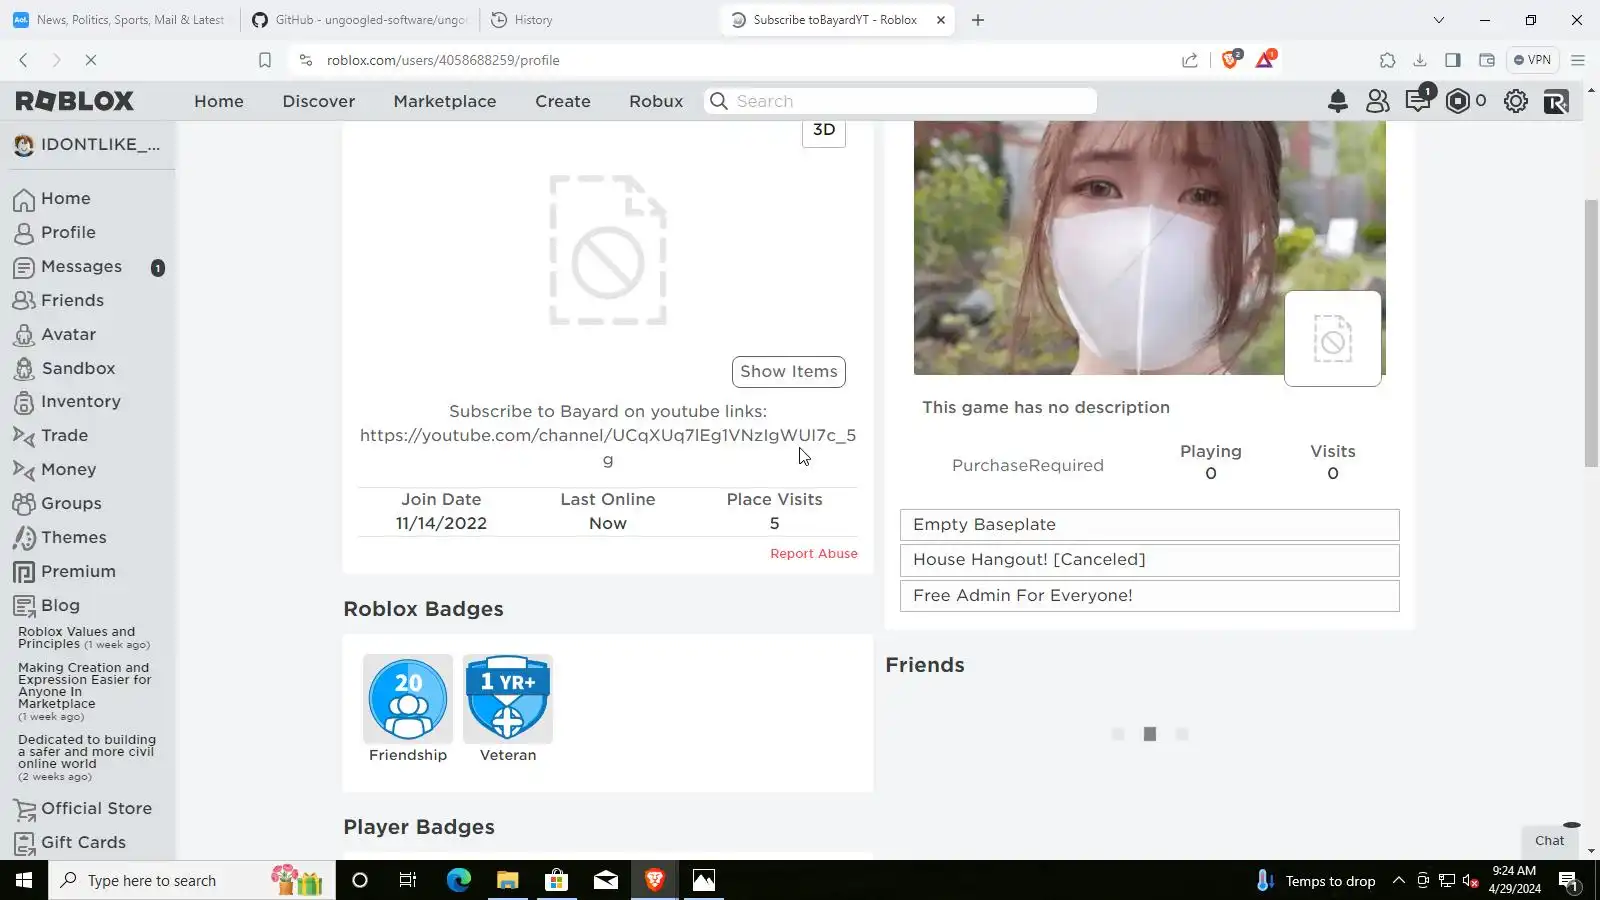
Task: Switch to the History tab
Action: (600, 20)
